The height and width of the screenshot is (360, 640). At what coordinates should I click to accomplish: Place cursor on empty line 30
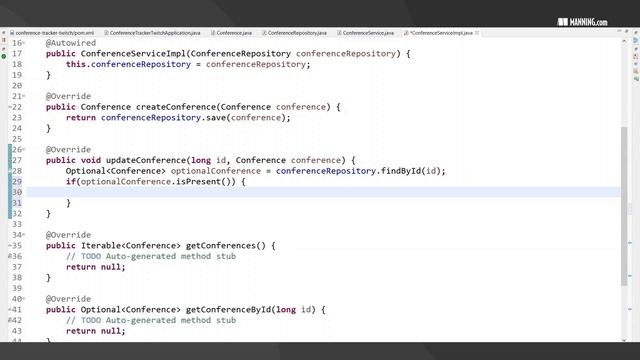click(323, 192)
